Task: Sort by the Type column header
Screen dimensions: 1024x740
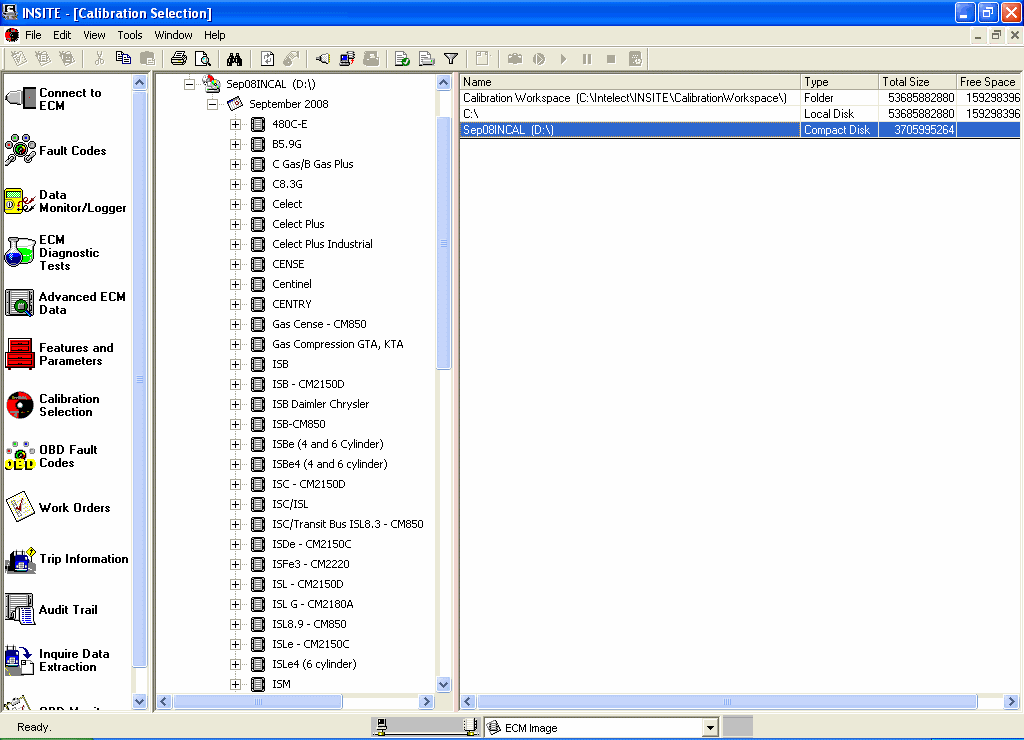Action: coord(839,82)
